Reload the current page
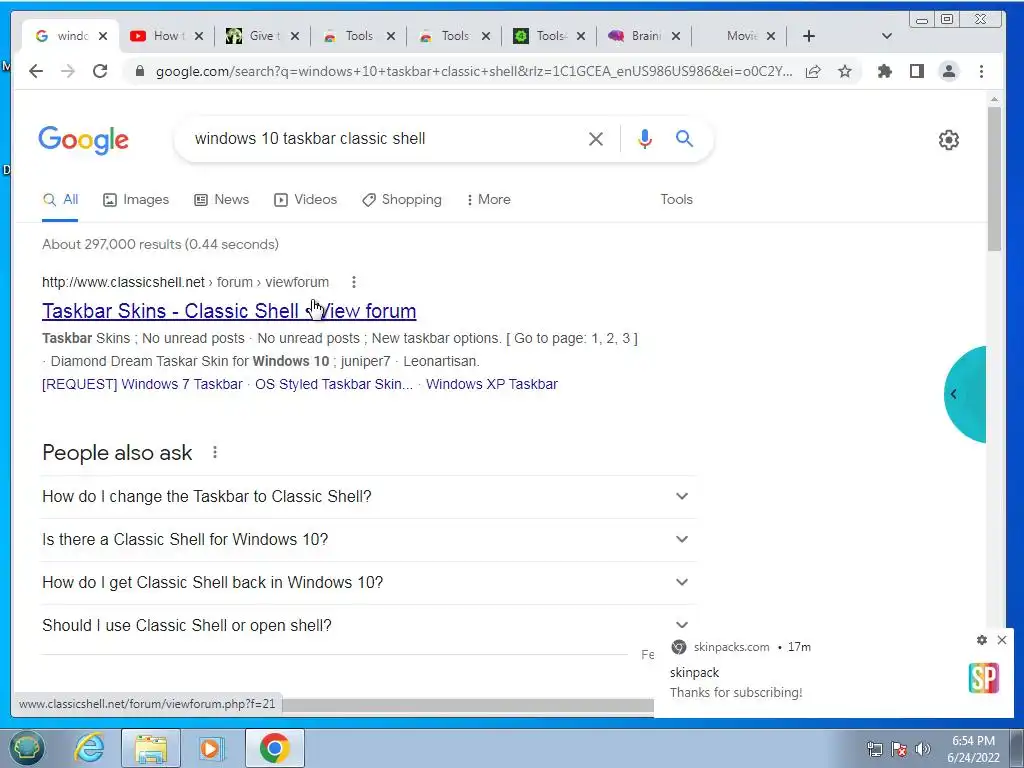 tap(100, 71)
